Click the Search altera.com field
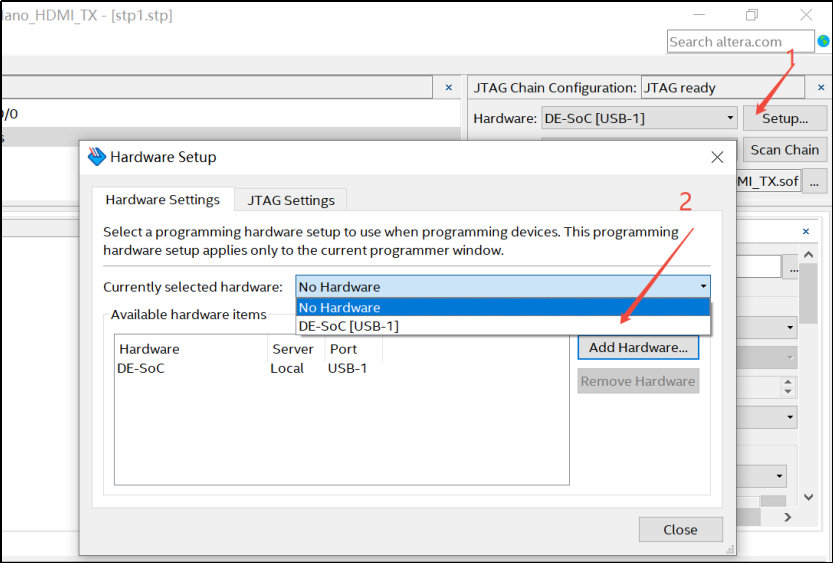 click(740, 41)
